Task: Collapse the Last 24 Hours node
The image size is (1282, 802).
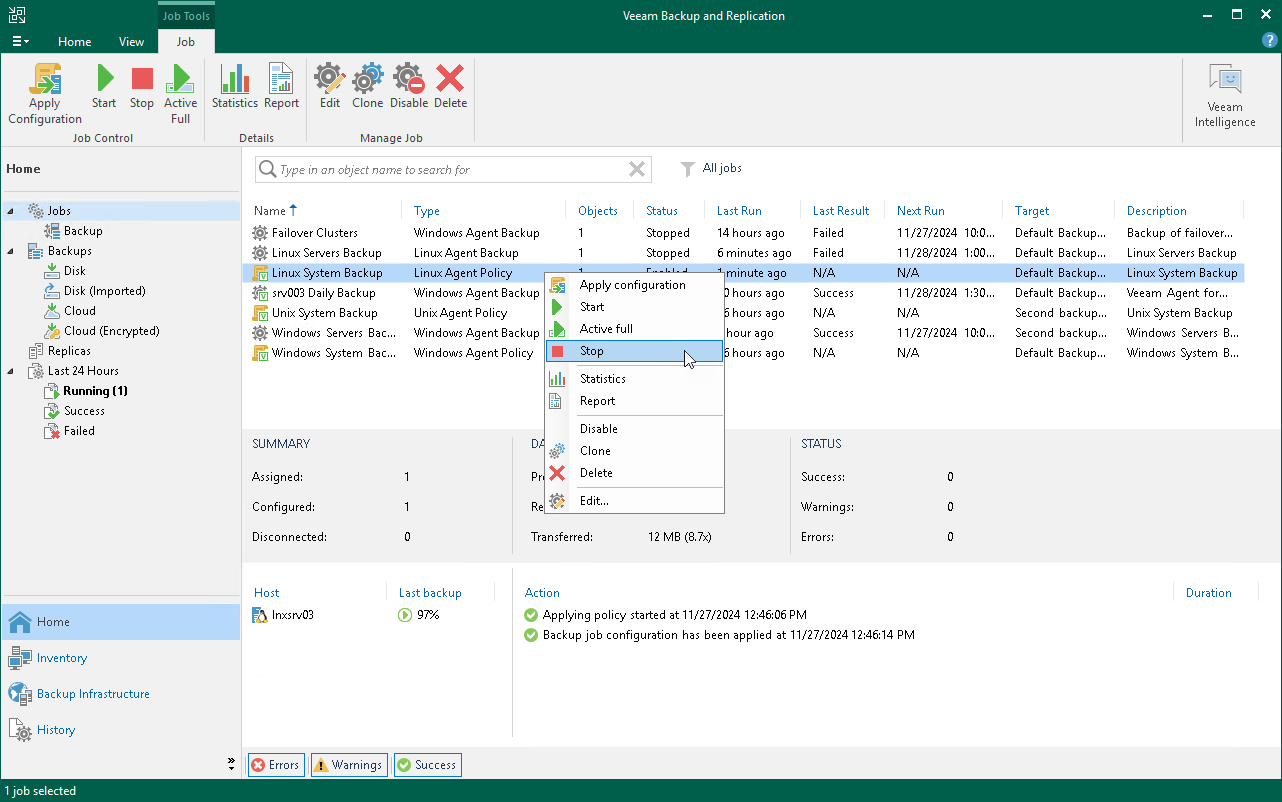Action: tap(11, 371)
